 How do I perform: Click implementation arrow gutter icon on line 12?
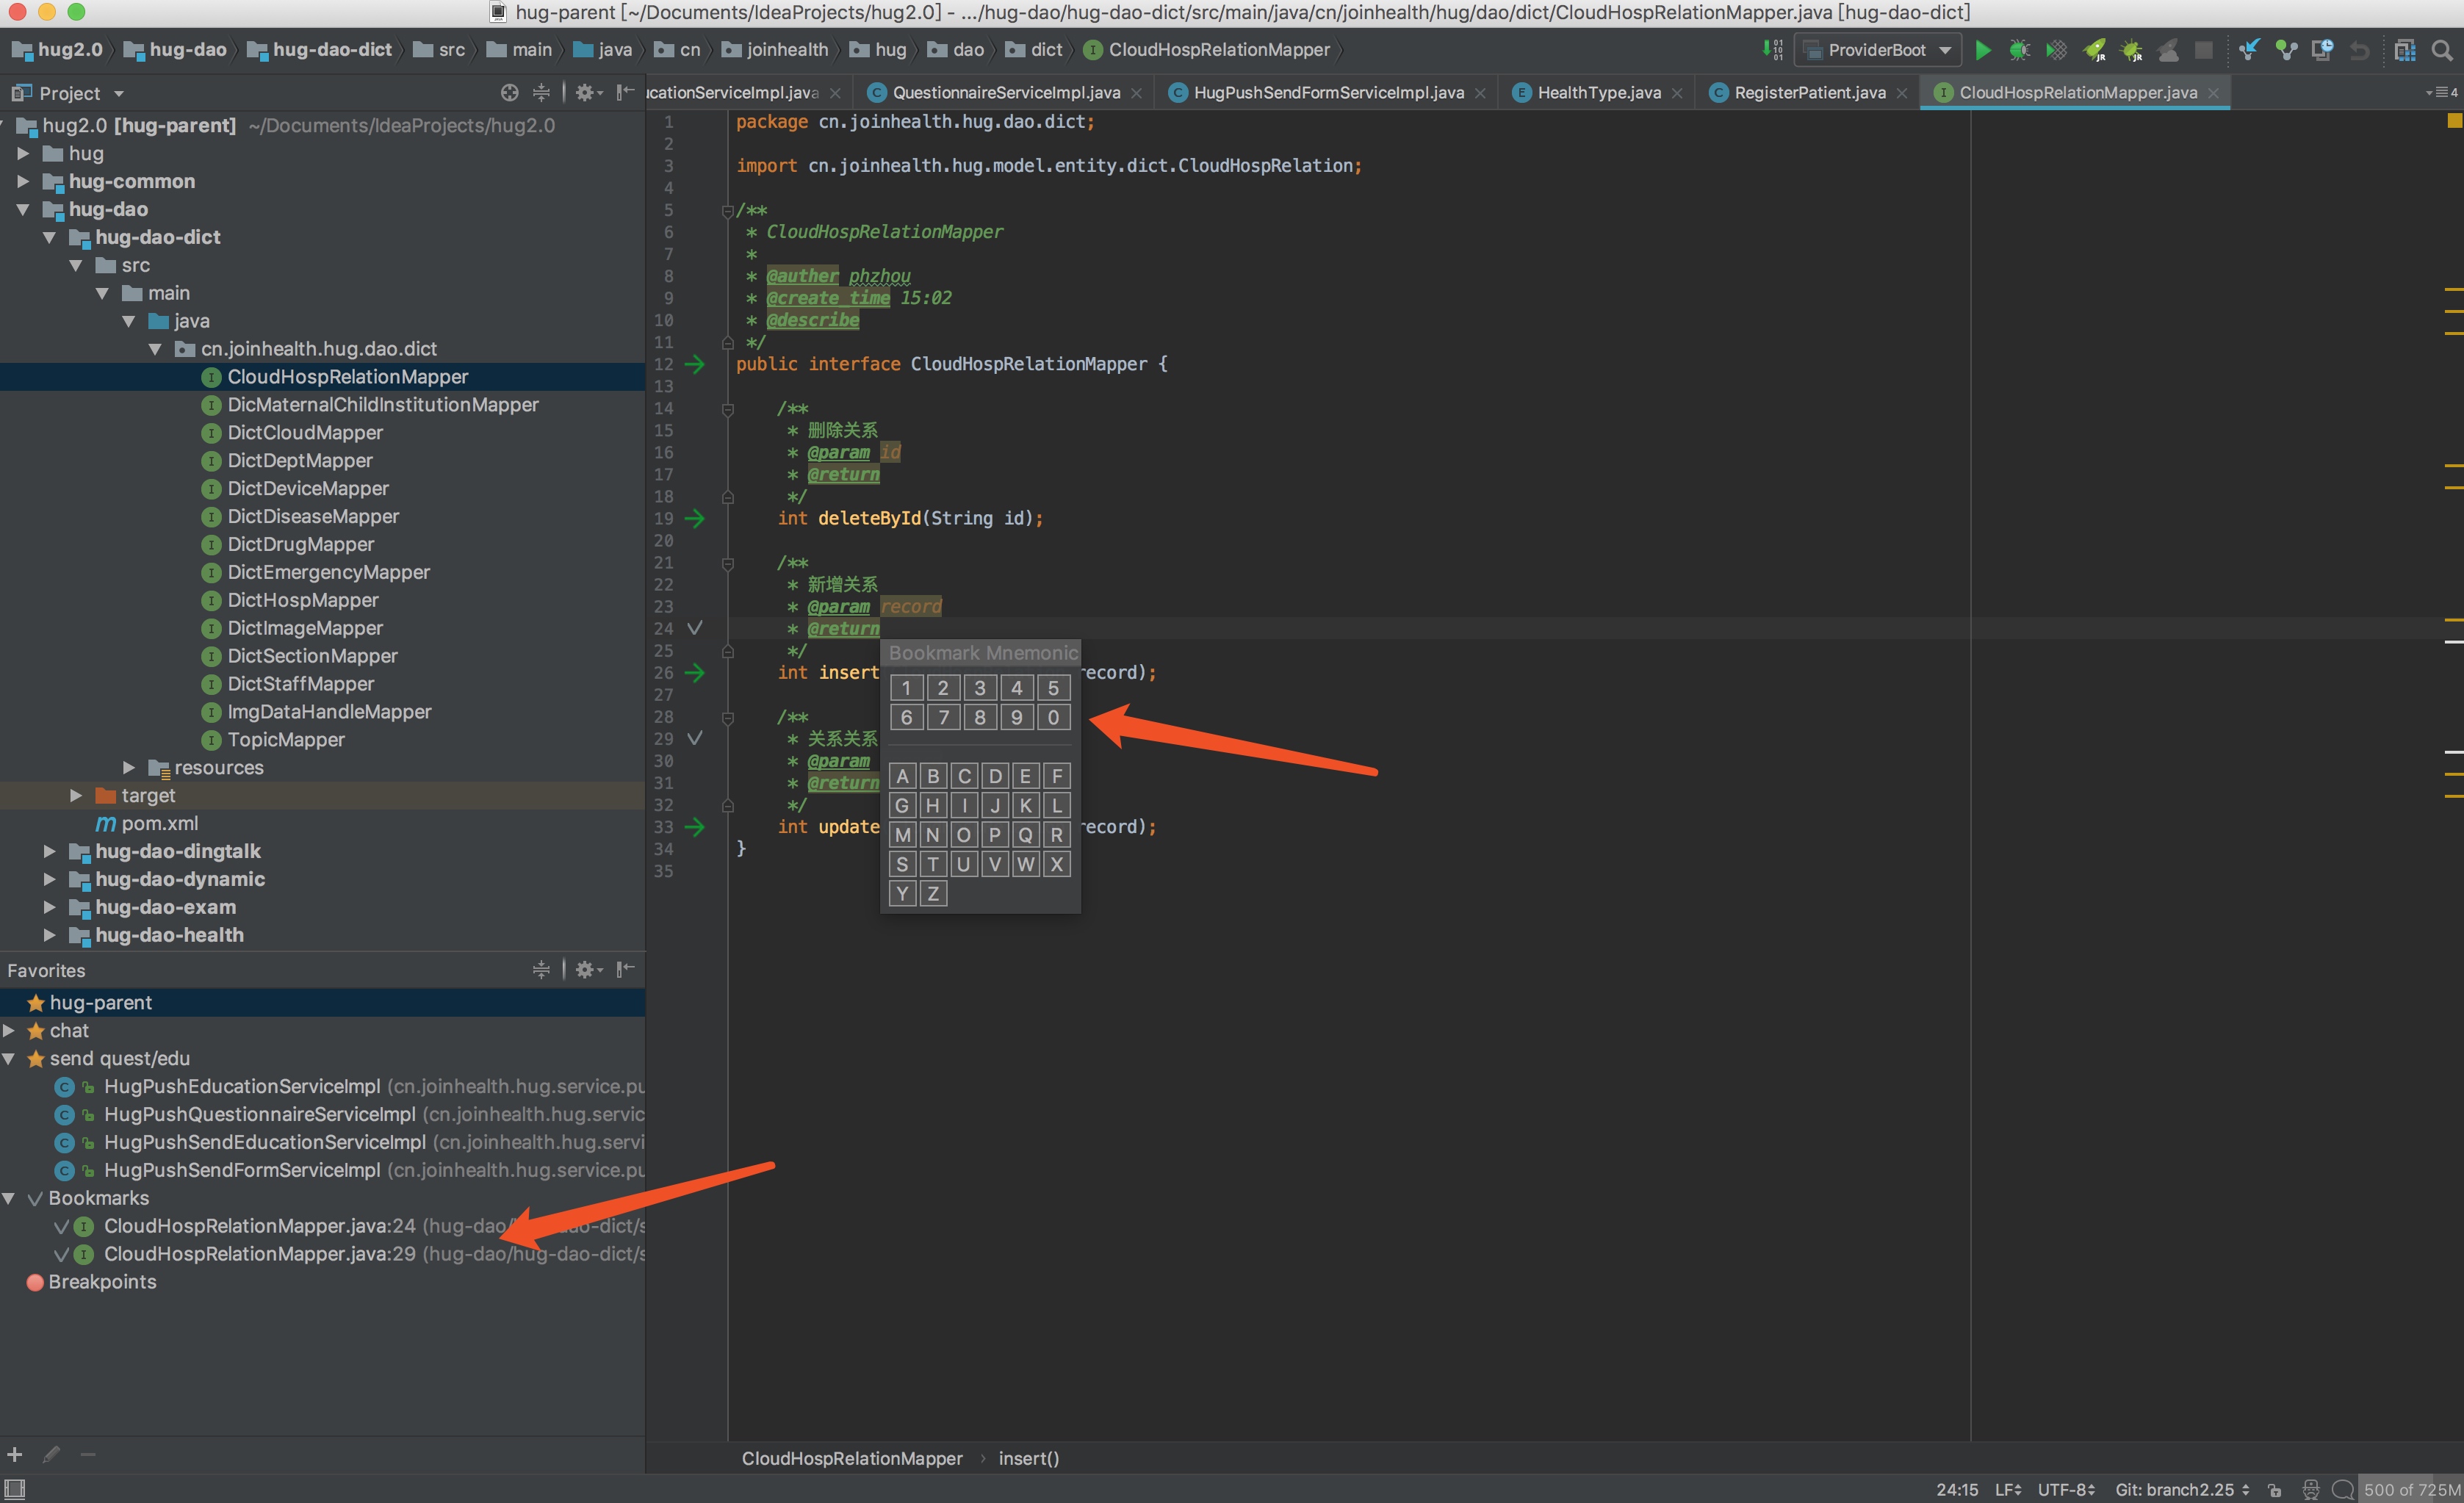coord(695,364)
